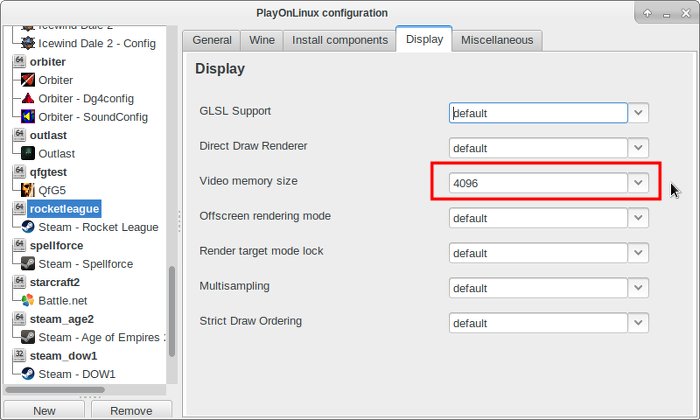Click the Outlast game icon
The width and height of the screenshot is (700, 420).
tap(28, 153)
